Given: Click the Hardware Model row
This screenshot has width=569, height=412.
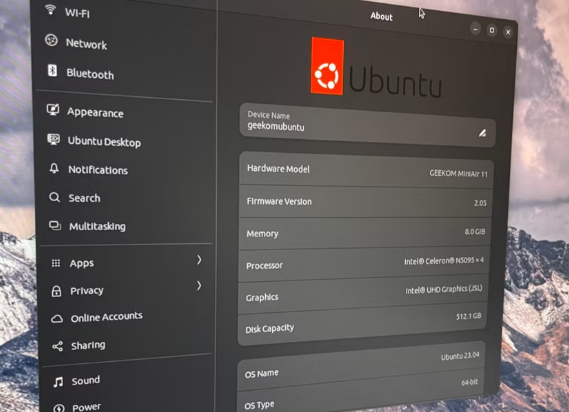Looking at the screenshot, I should pyautogui.click(x=366, y=171).
